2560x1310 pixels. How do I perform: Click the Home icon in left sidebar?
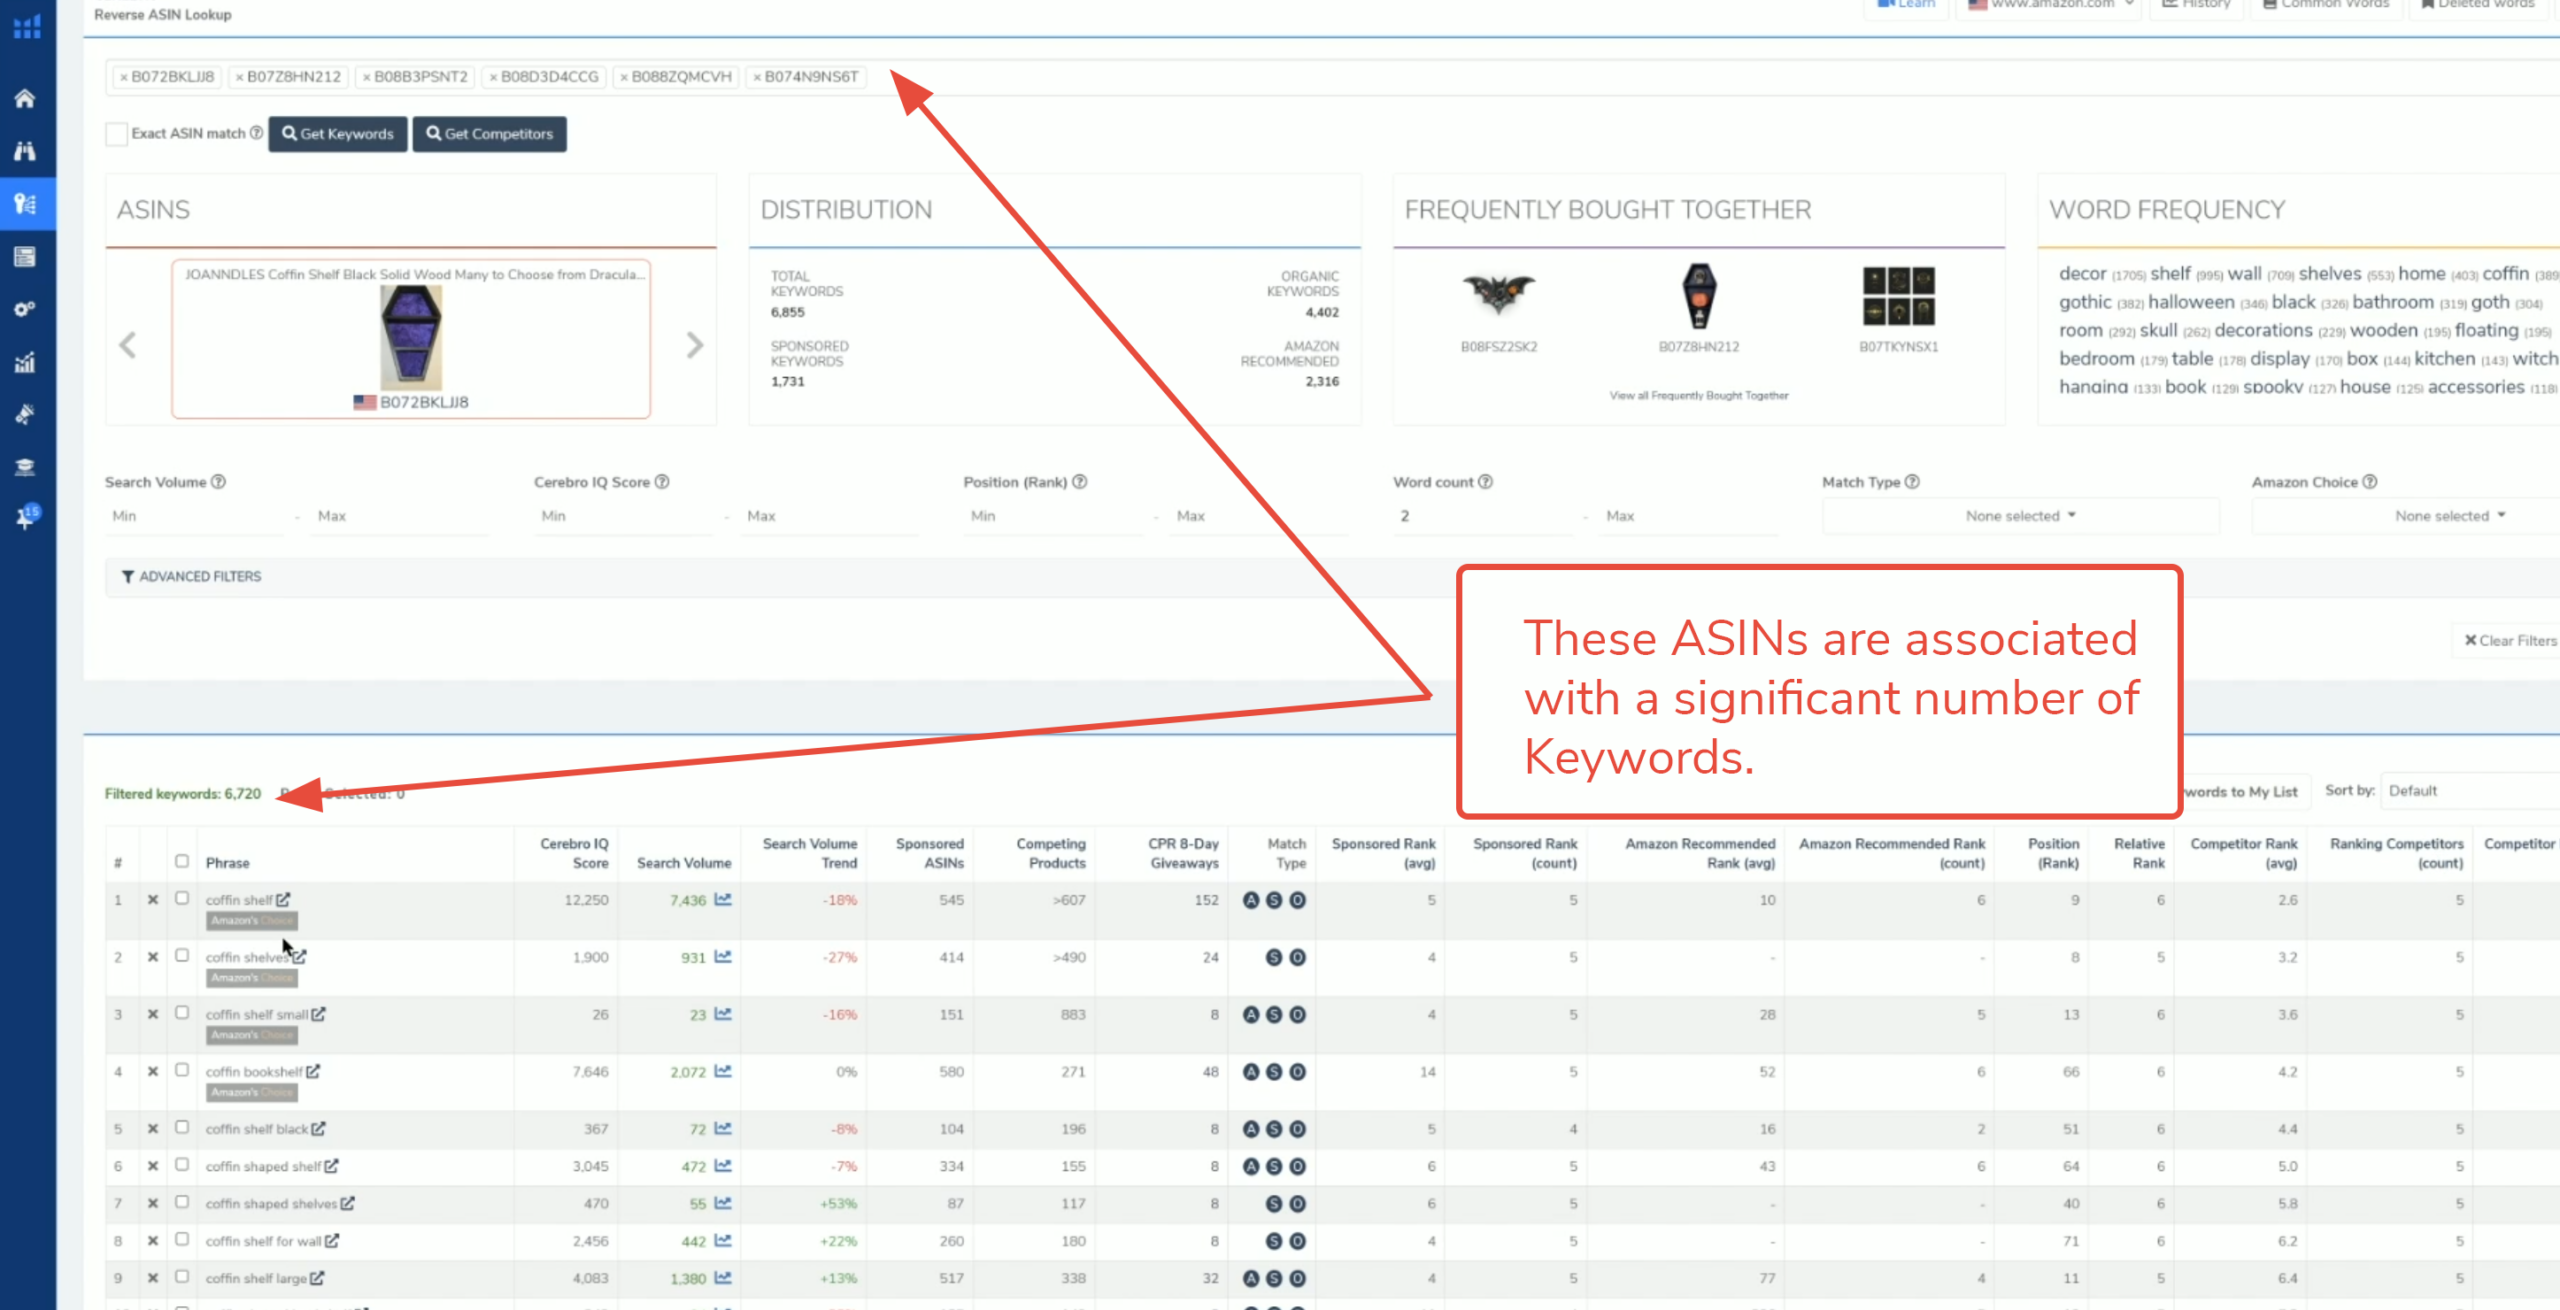(25, 98)
